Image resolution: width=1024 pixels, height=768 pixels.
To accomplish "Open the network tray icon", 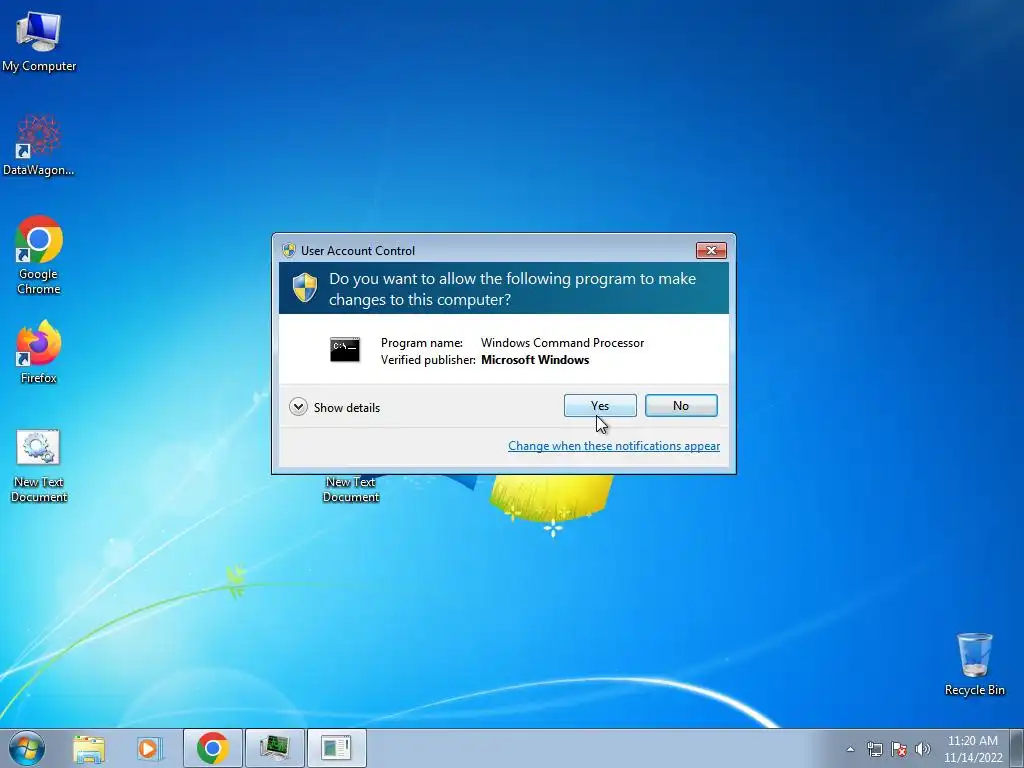I will coord(874,749).
